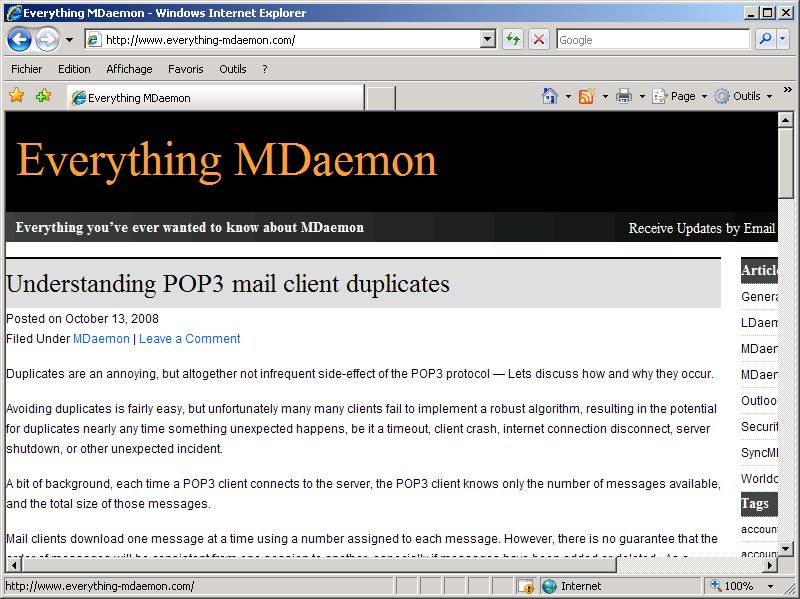Screen dimensions: 800x599
Task: Expand the RSS feeds dropdown arrow
Action: (x=605, y=96)
